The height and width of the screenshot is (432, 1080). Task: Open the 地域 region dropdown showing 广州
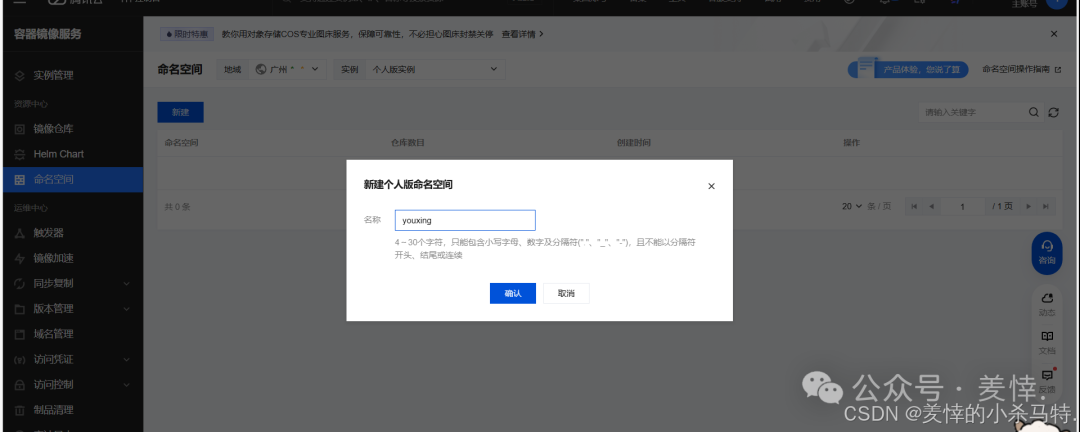click(288, 70)
